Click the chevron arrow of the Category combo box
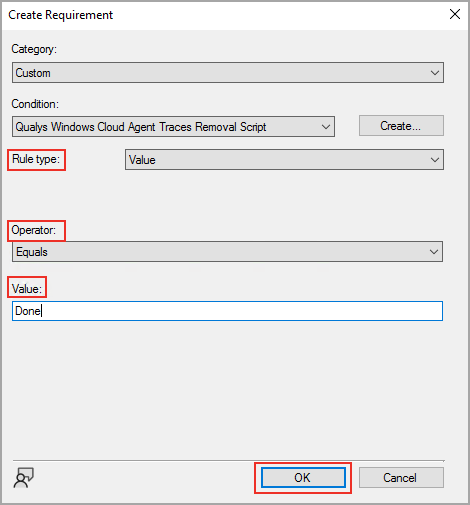The image size is (470, 505). (434, 73)
